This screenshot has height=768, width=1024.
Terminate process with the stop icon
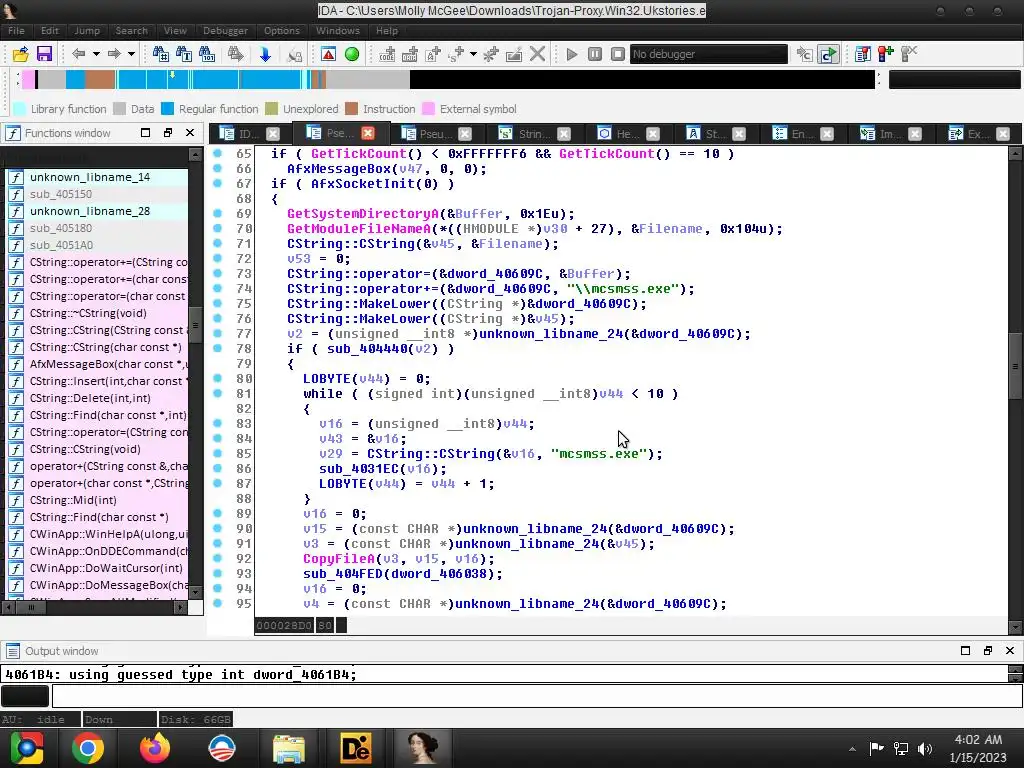(618, 54)
